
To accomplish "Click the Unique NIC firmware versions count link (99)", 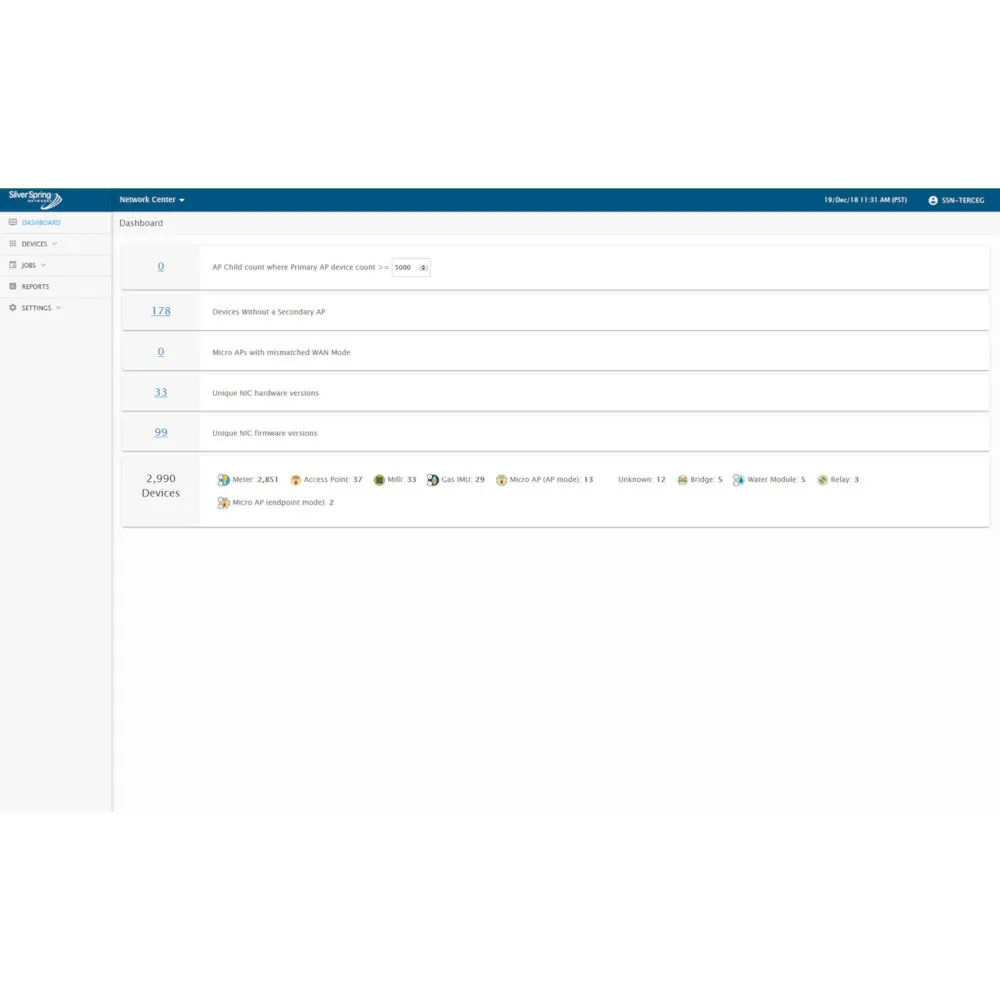I will (x=160, y=432).
